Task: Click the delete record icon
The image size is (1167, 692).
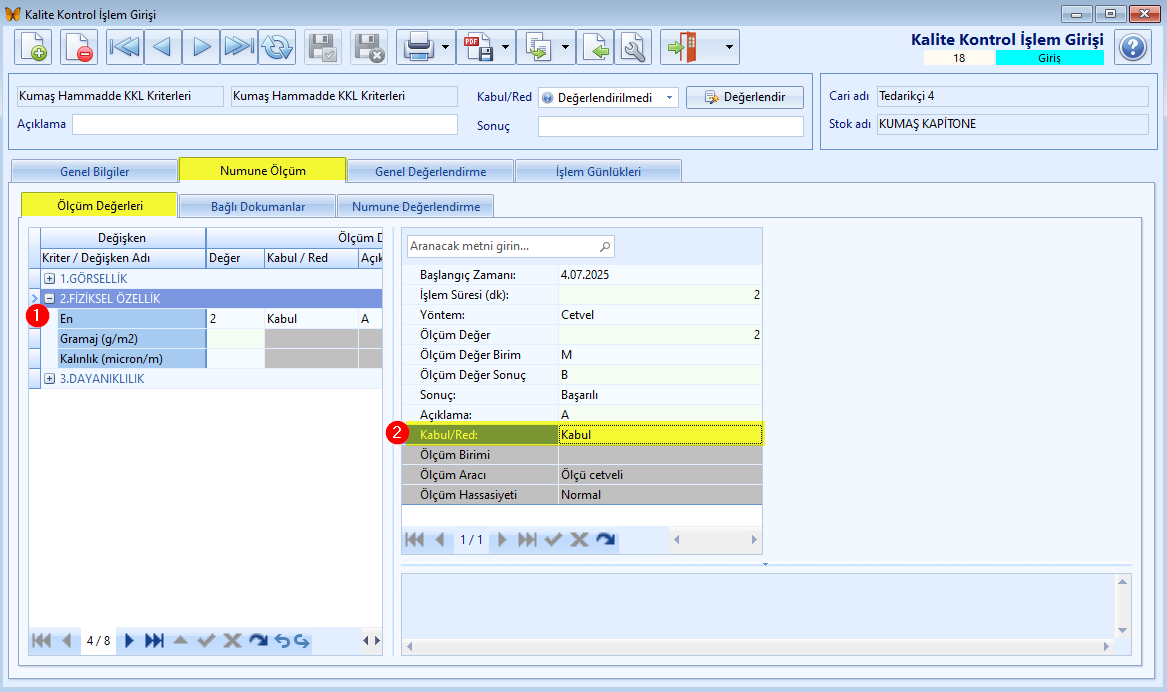Action: [x=78, y=47]
